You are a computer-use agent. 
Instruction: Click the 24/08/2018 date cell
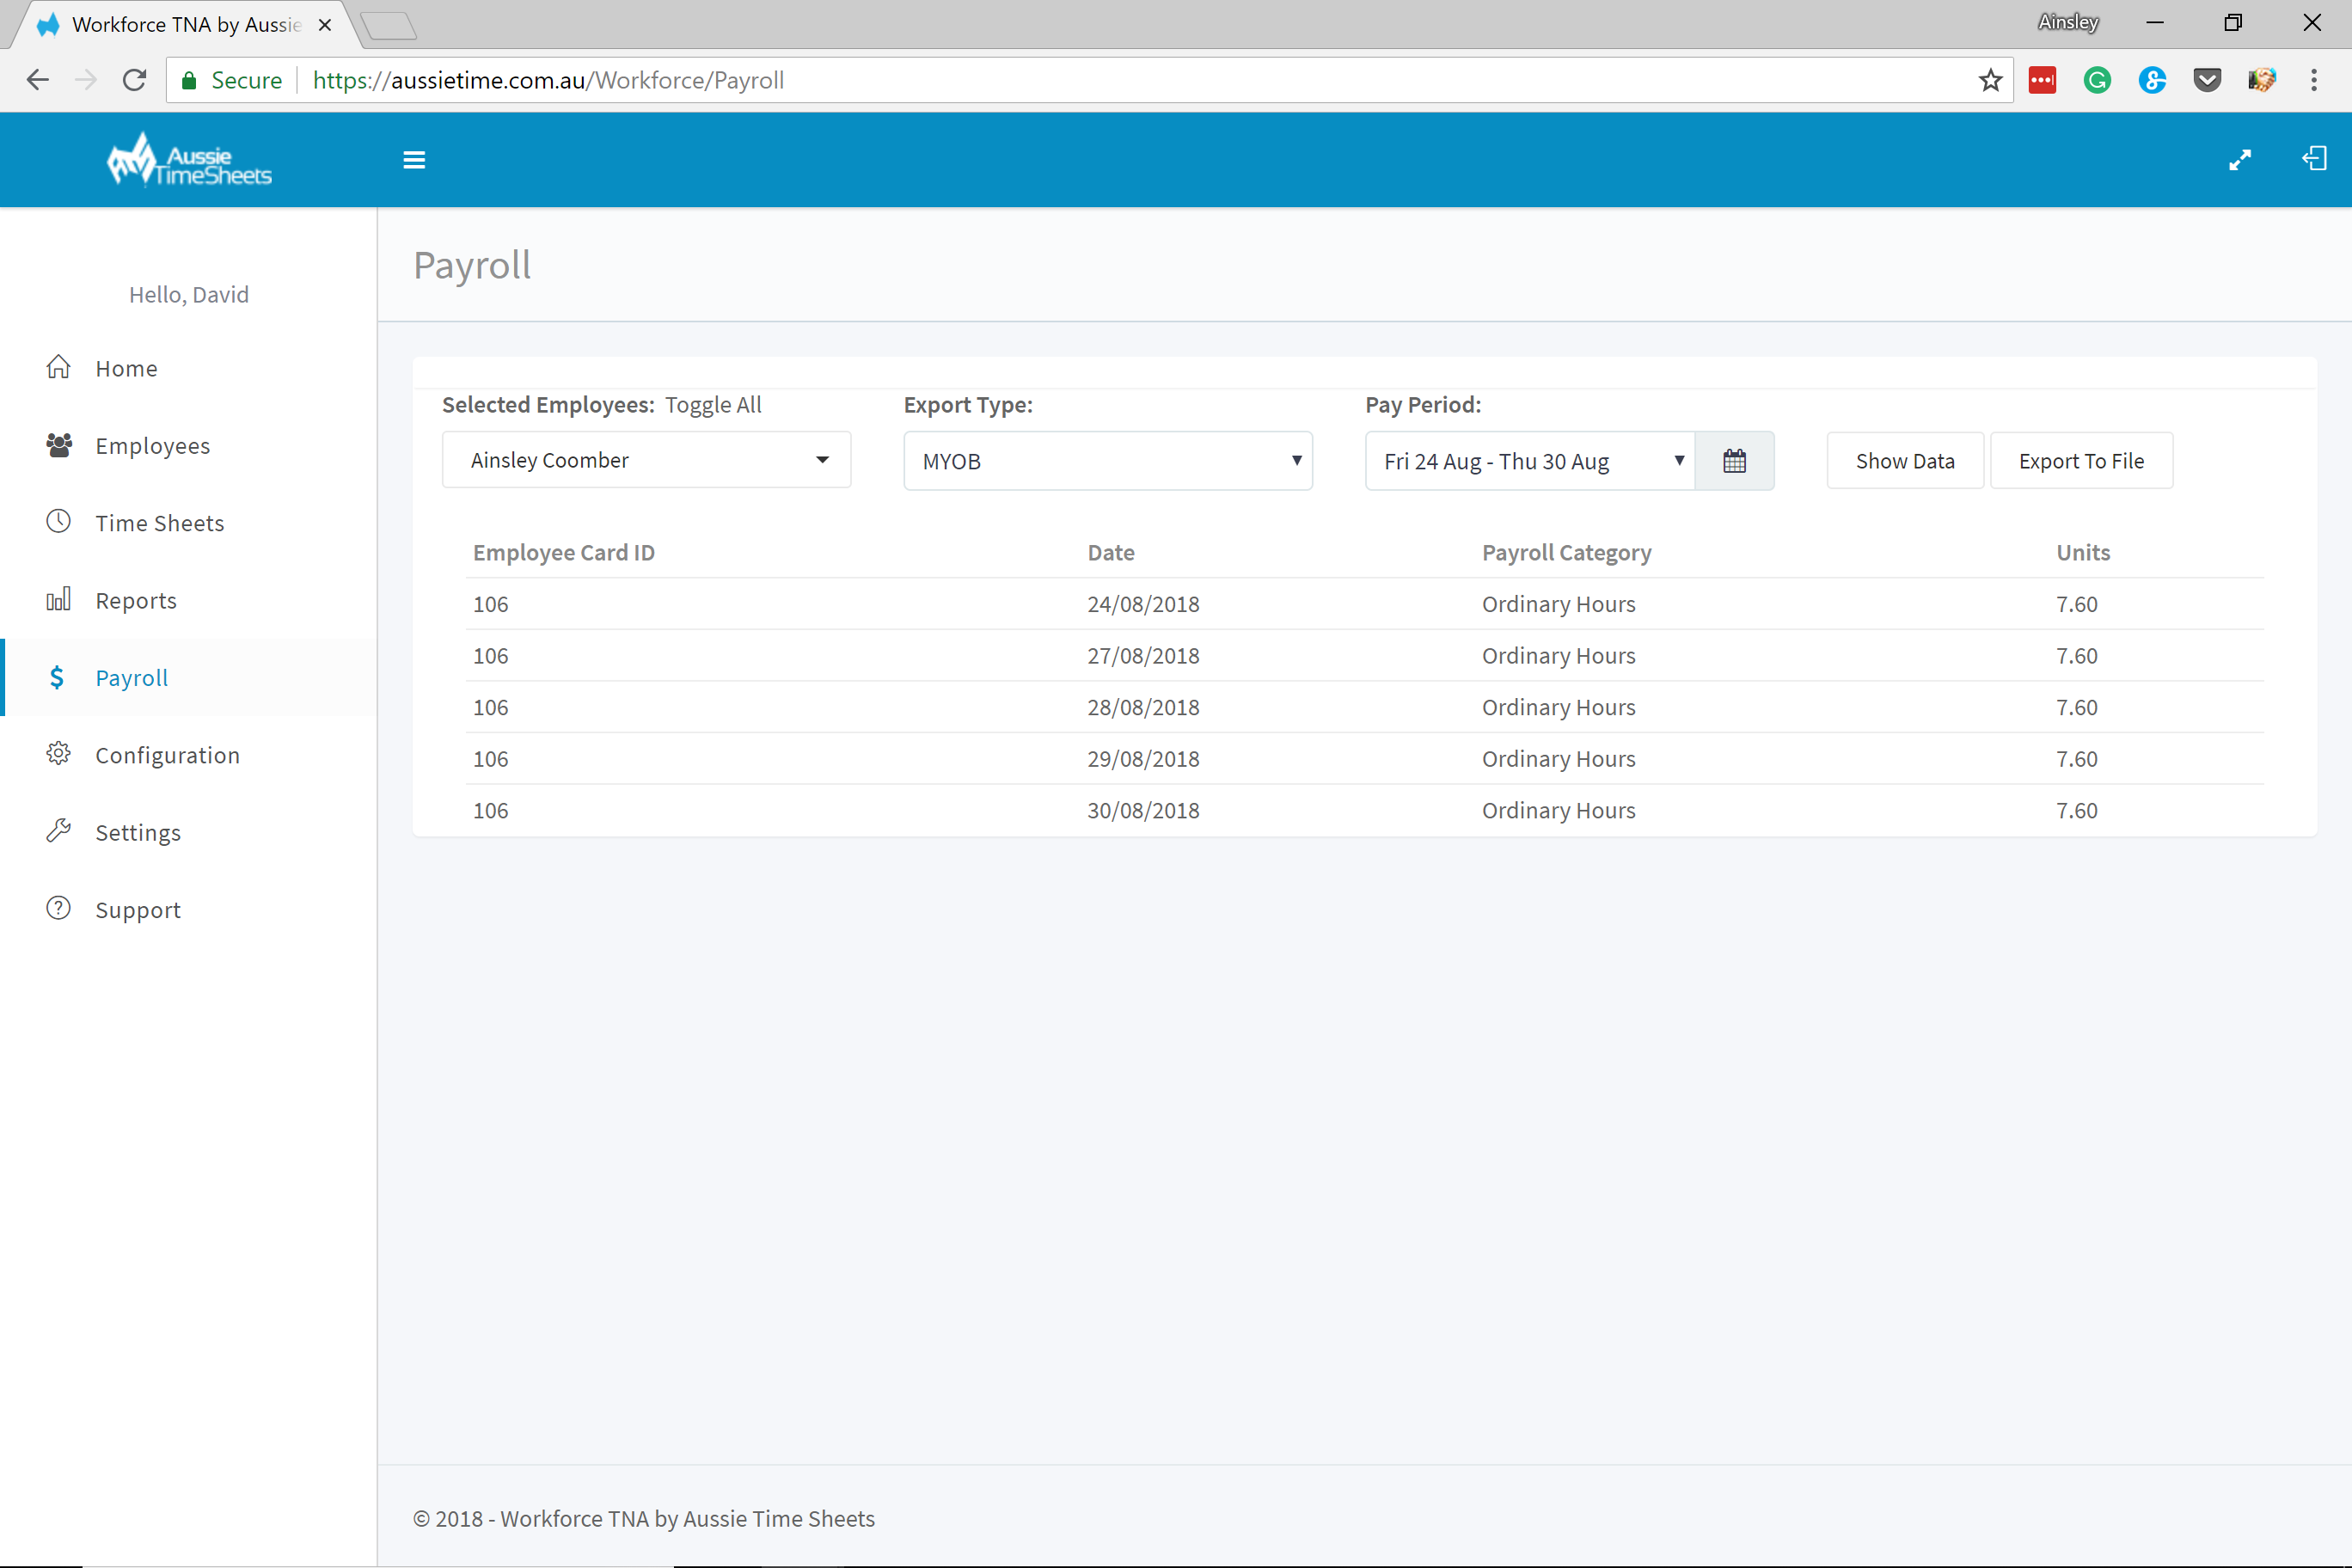click(1143, 604)
